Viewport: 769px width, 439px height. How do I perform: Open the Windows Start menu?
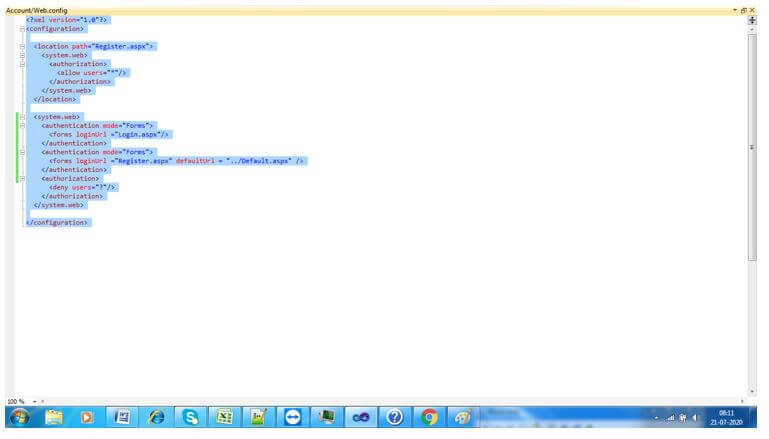click(20, 417)
